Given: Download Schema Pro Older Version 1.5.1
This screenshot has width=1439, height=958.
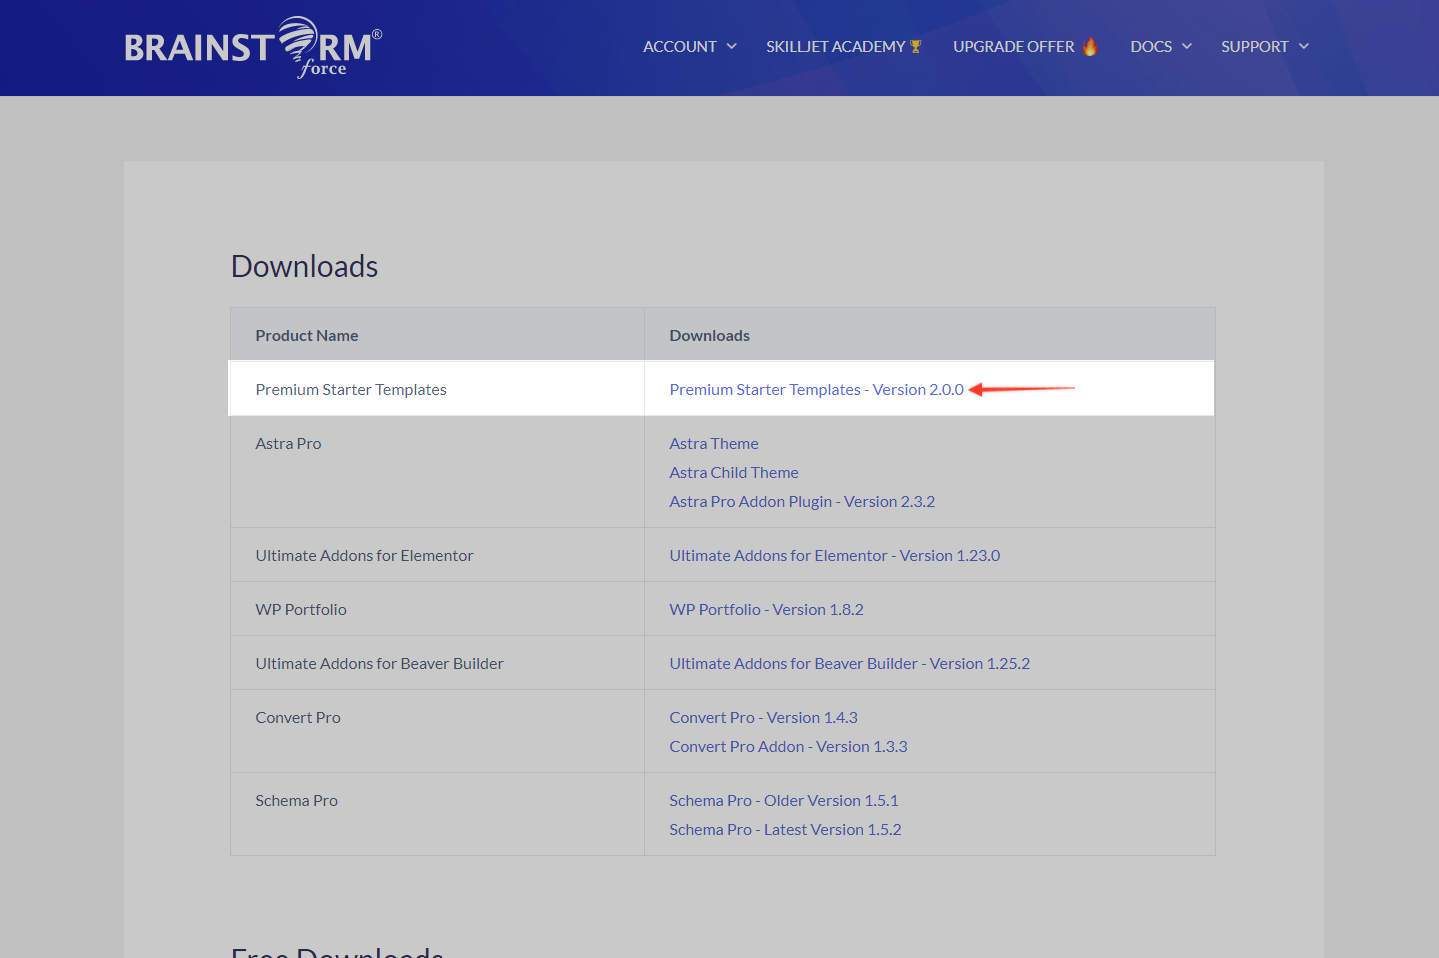Looking at the screenshot, I should [x=784, y=800].
